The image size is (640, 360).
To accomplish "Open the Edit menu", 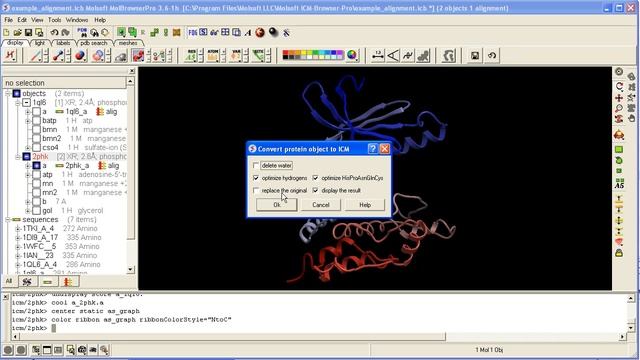I will tap(22, 20).
